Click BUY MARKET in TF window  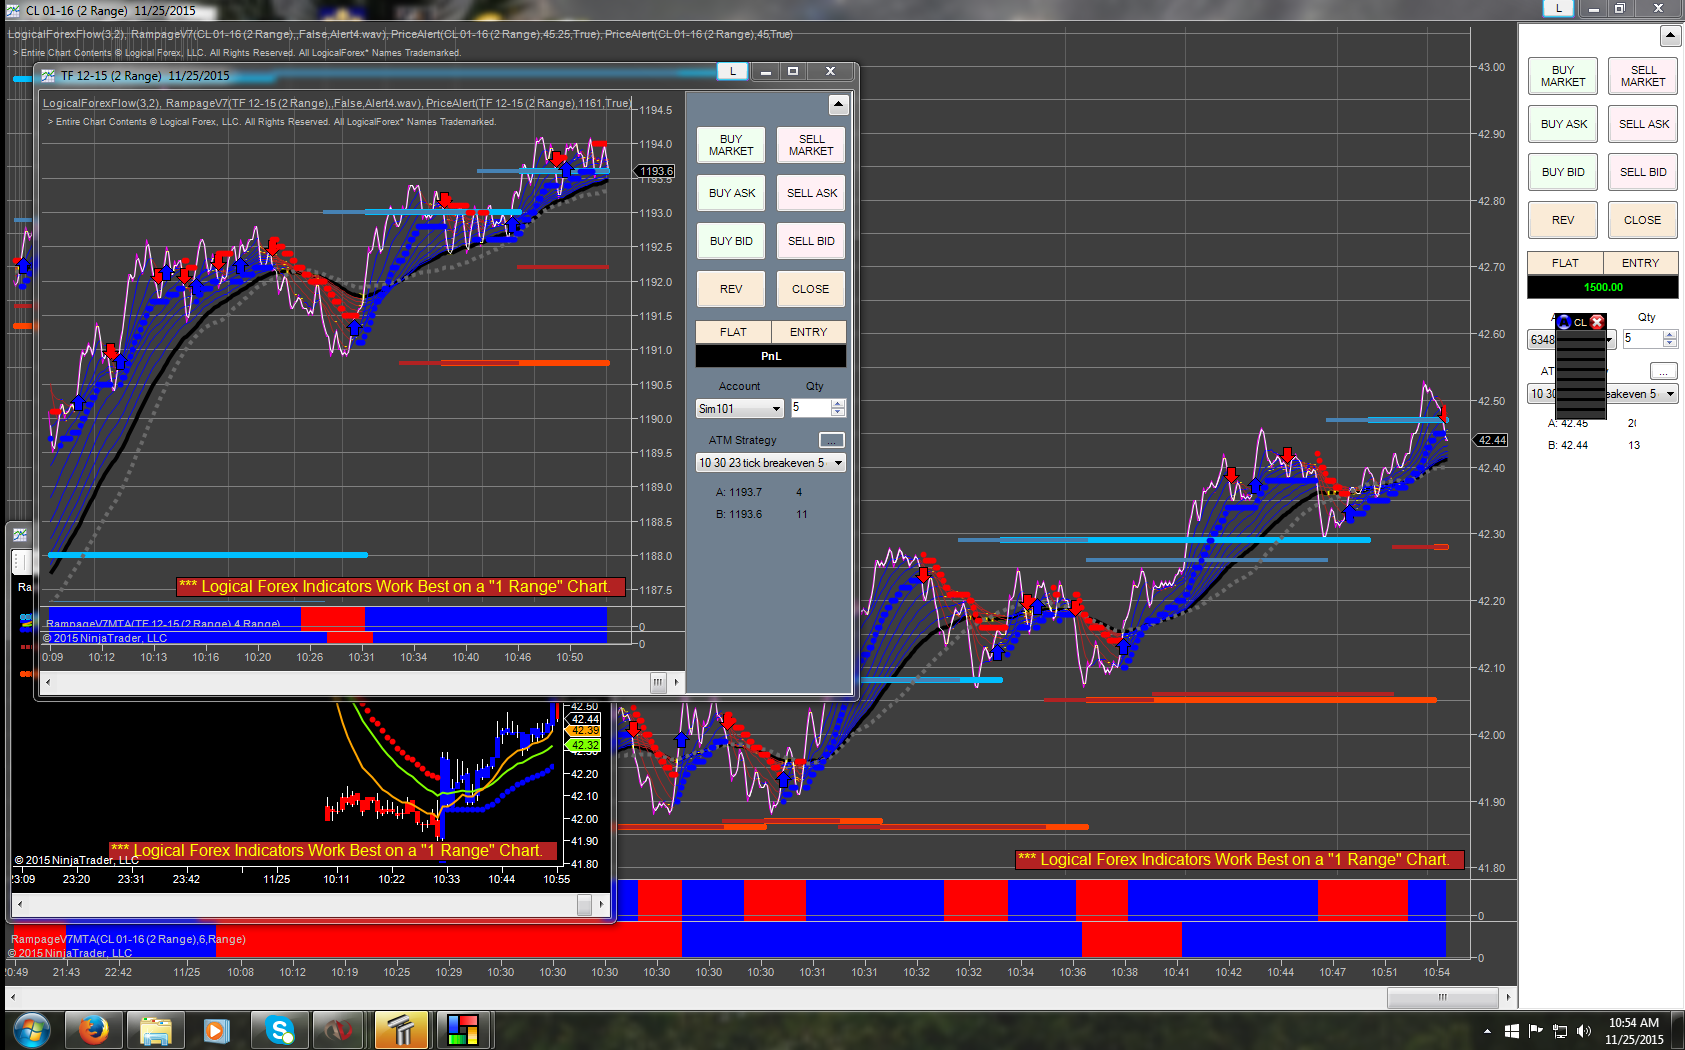coord(731,145)
